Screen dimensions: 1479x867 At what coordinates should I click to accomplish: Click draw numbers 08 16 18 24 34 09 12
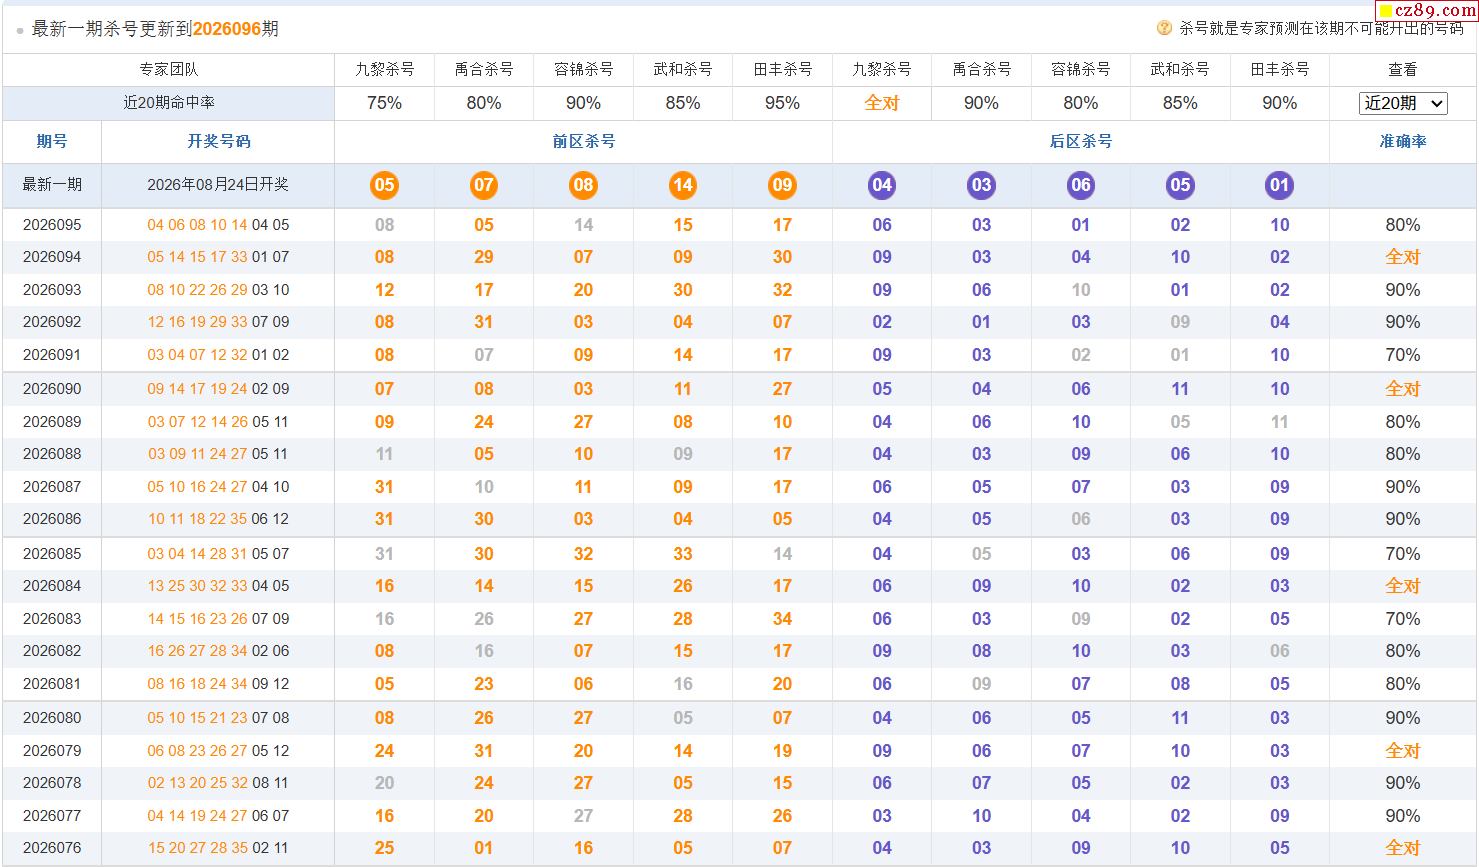tap(218, 684)
